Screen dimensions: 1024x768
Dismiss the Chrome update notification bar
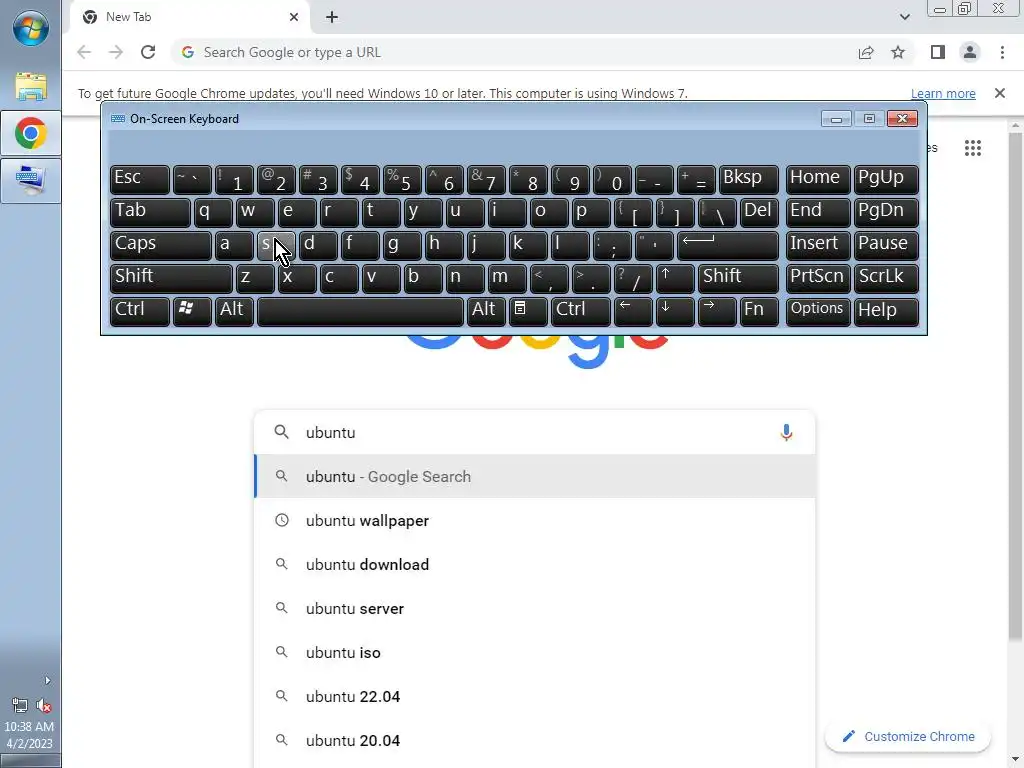pos(1000,93)
